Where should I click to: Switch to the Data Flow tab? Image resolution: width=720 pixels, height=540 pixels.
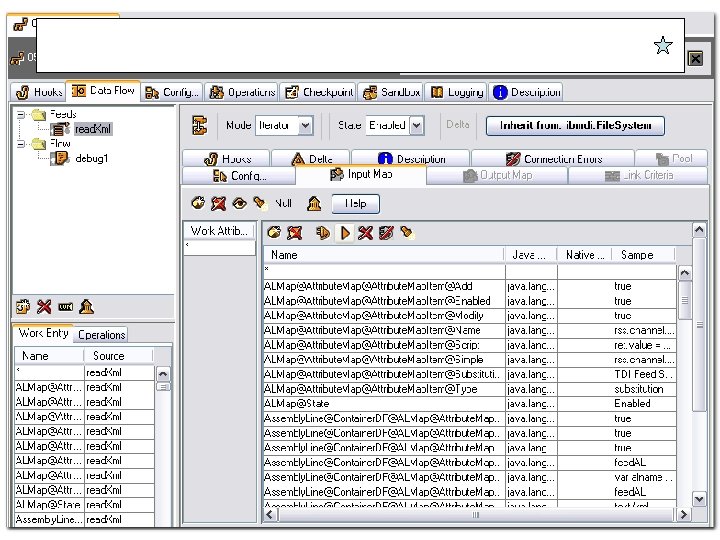104,91
